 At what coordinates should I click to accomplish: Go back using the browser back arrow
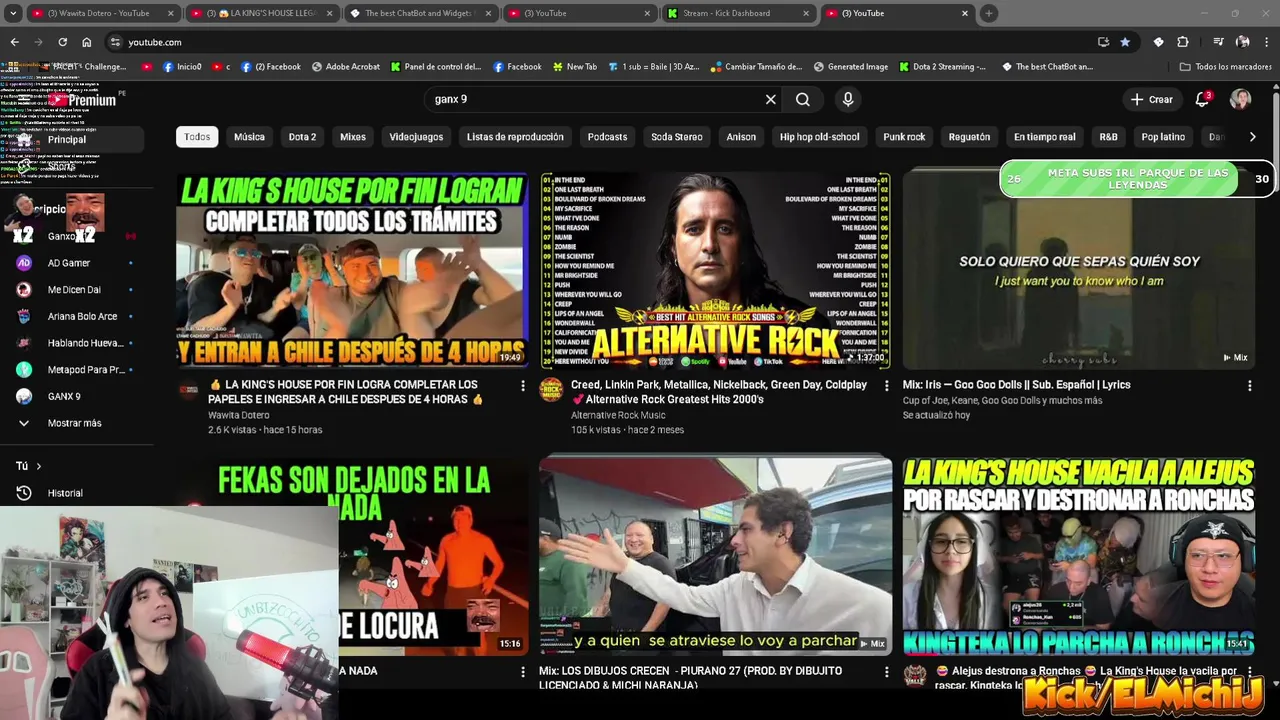(14, 42)
